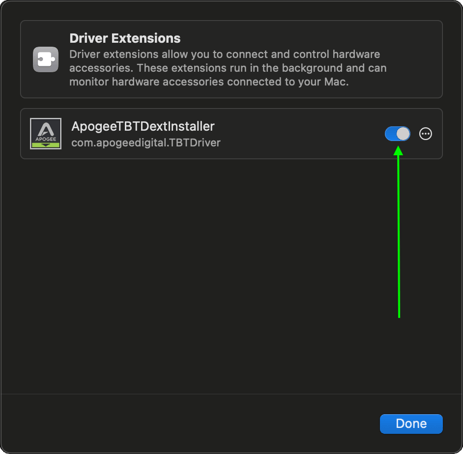This screenshot has width=463, height=454.
Task: Click the Driver Extensions puzzle-piece icon
Action: (46, 59)
